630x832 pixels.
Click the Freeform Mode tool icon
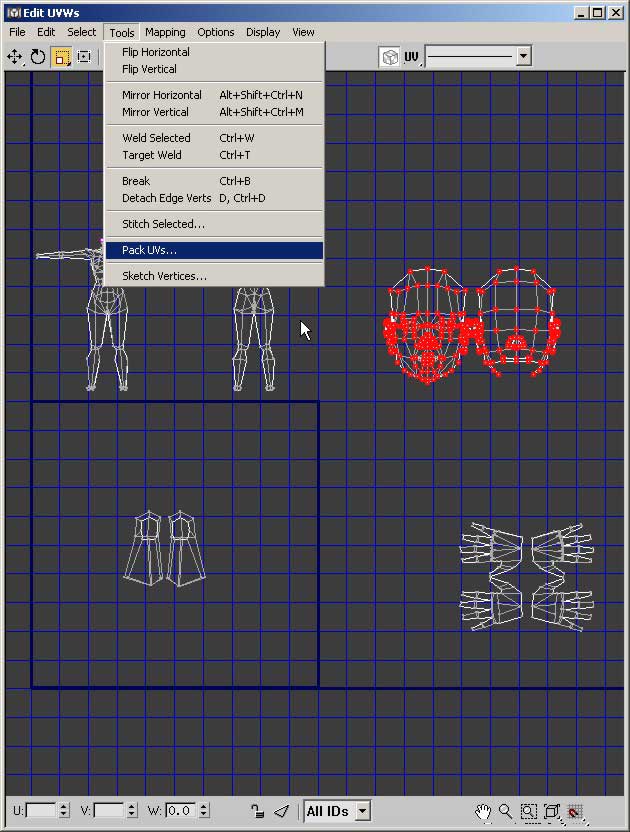[84, 57]
